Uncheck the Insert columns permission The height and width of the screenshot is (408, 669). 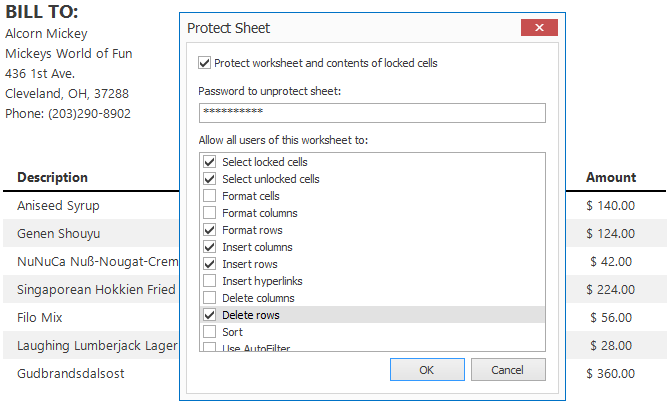coord(209,247)
